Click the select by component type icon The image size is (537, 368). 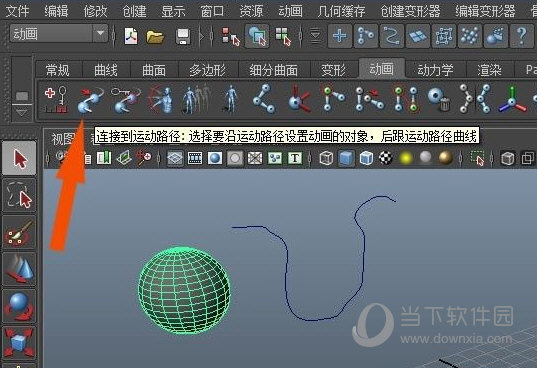pos(283,36)
